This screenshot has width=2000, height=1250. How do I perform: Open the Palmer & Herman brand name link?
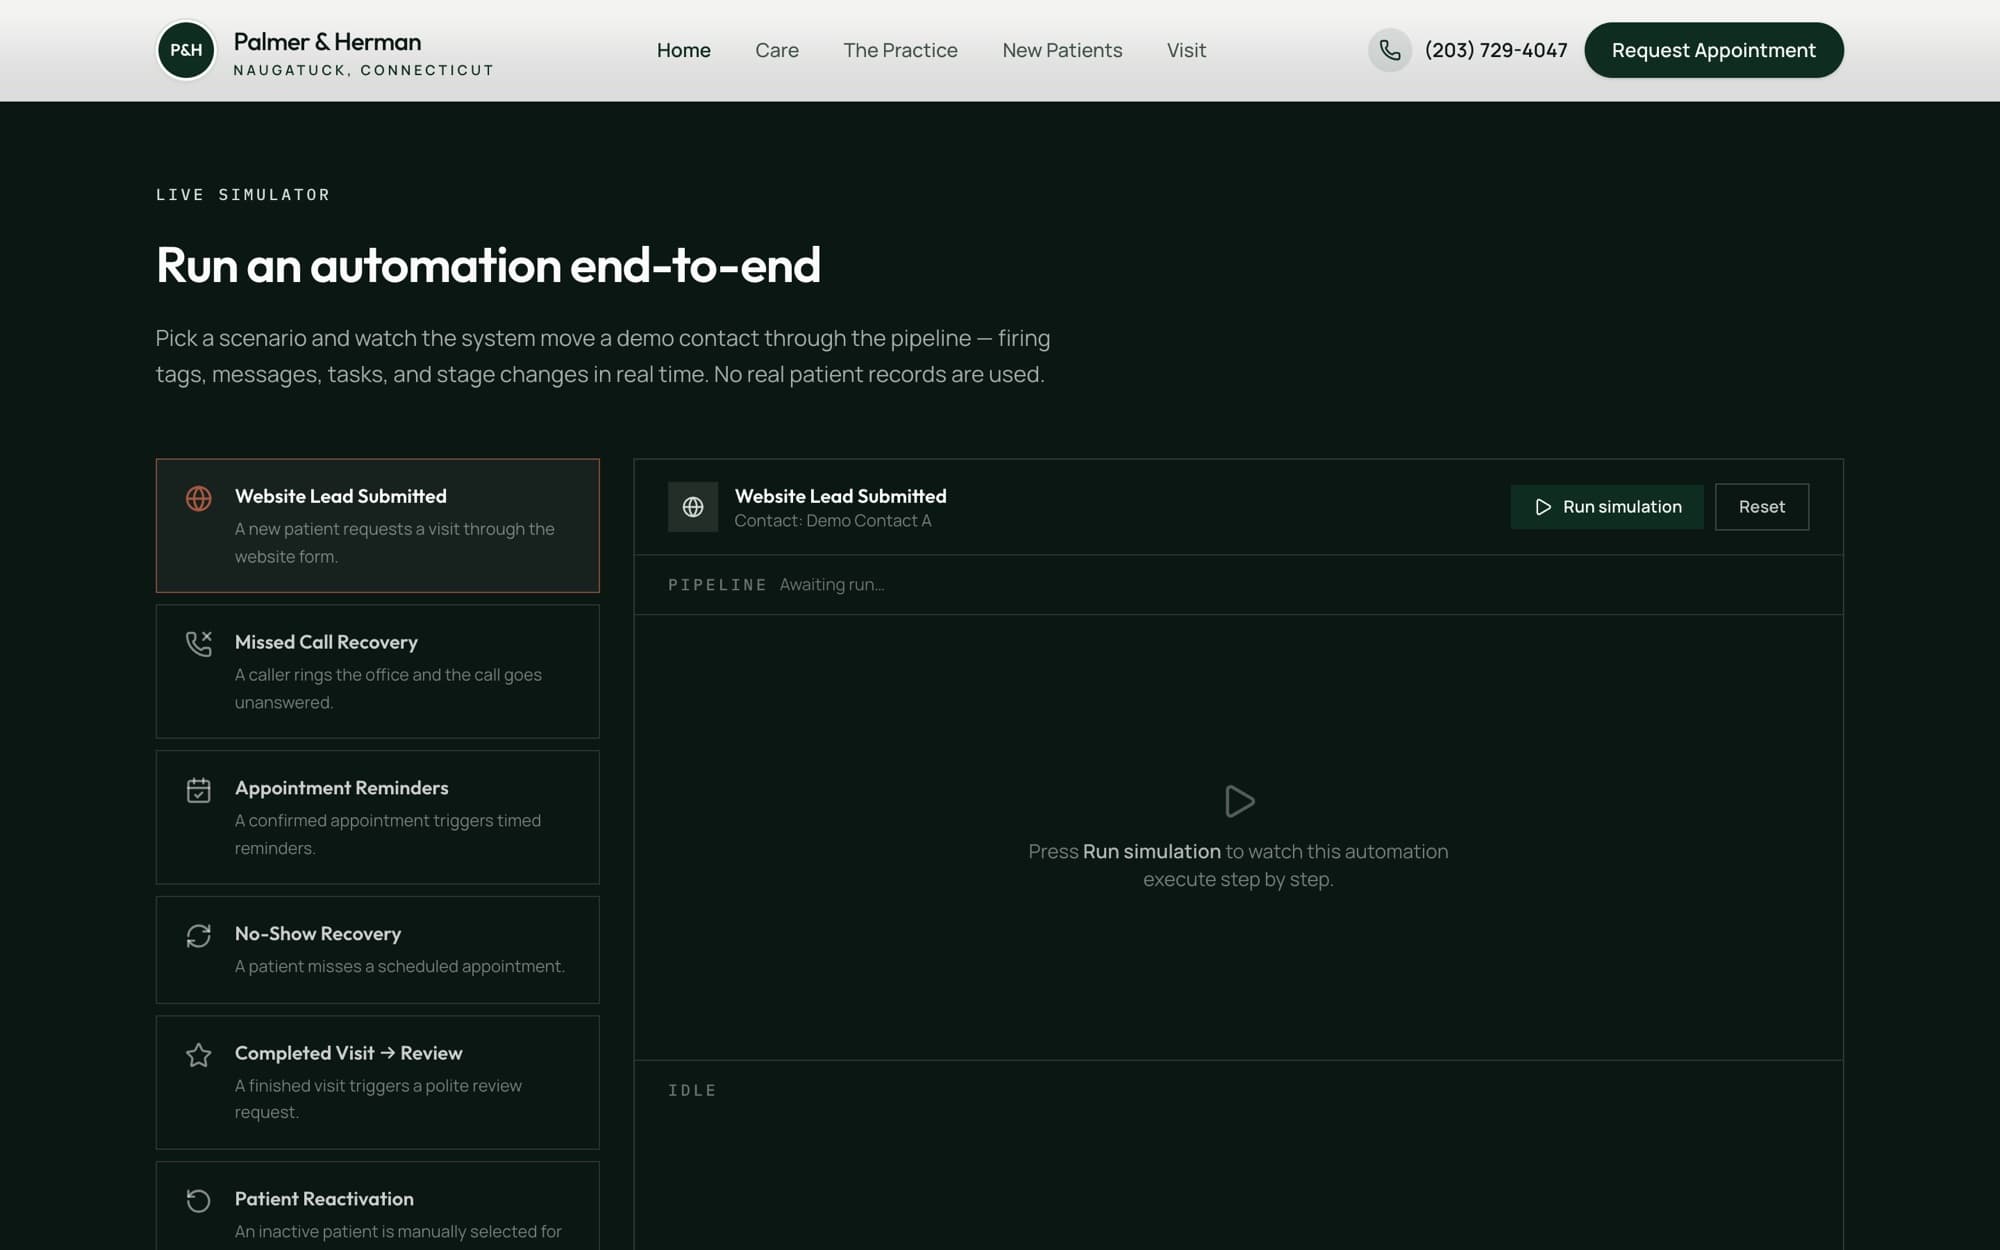tap(327, 42)
